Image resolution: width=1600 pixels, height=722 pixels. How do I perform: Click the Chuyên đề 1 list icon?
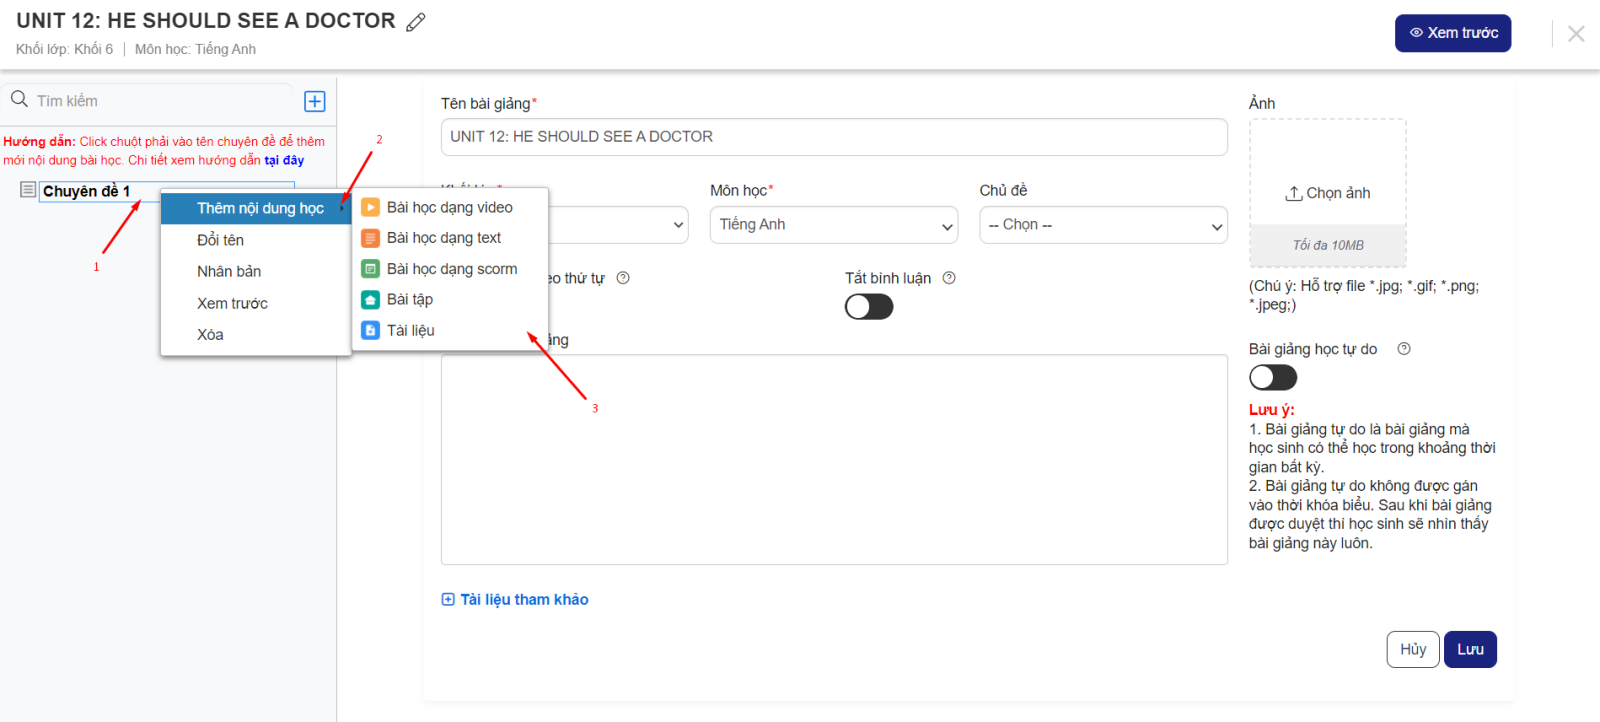(28, 190)
